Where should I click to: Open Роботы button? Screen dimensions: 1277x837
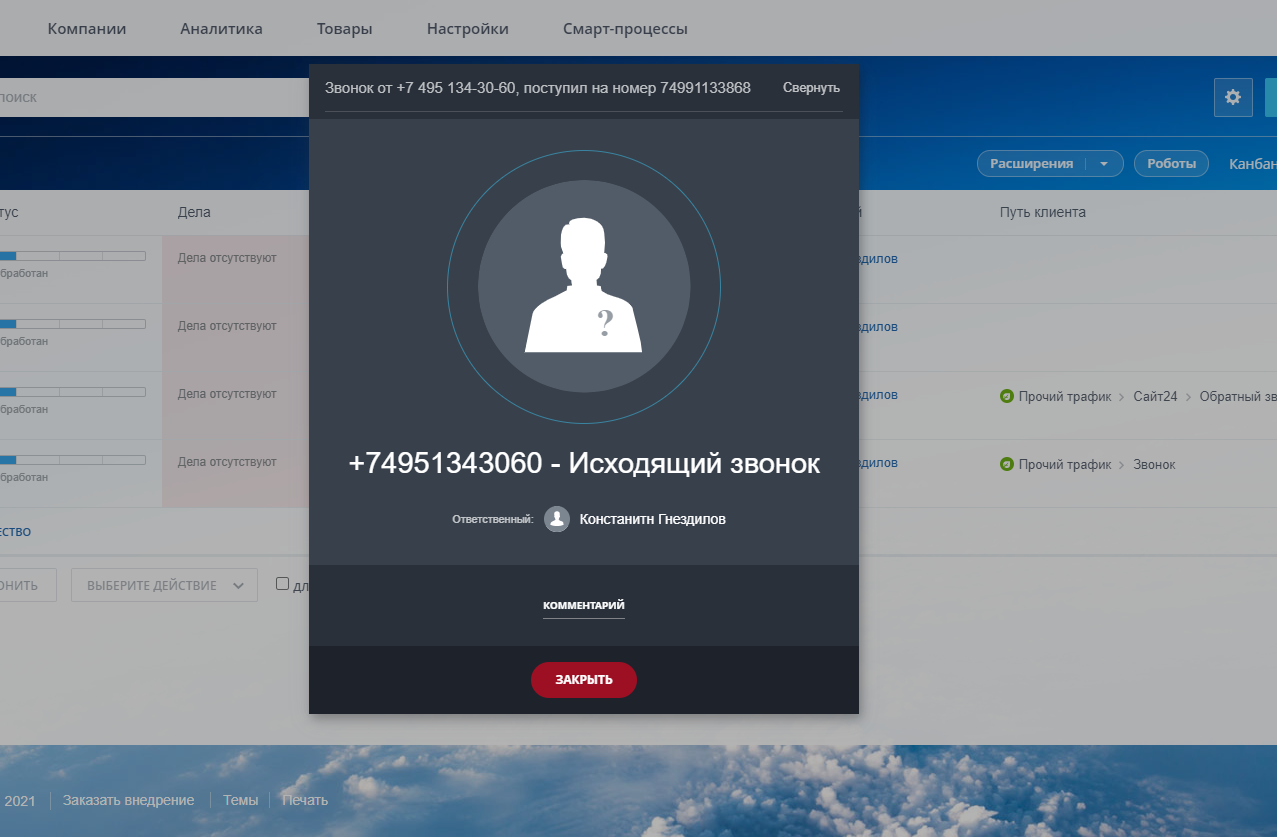click(1171, 164)
